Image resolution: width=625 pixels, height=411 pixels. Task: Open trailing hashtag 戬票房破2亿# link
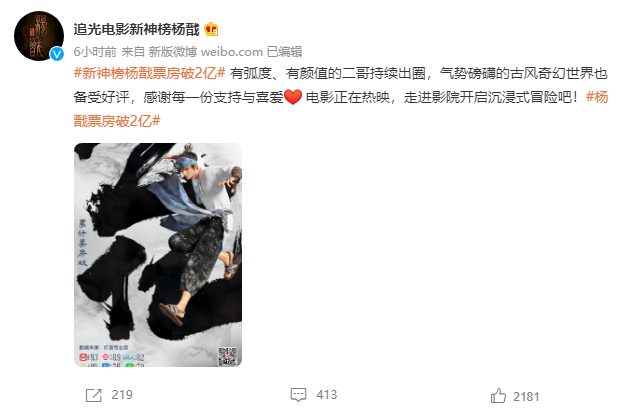(117, 121)
